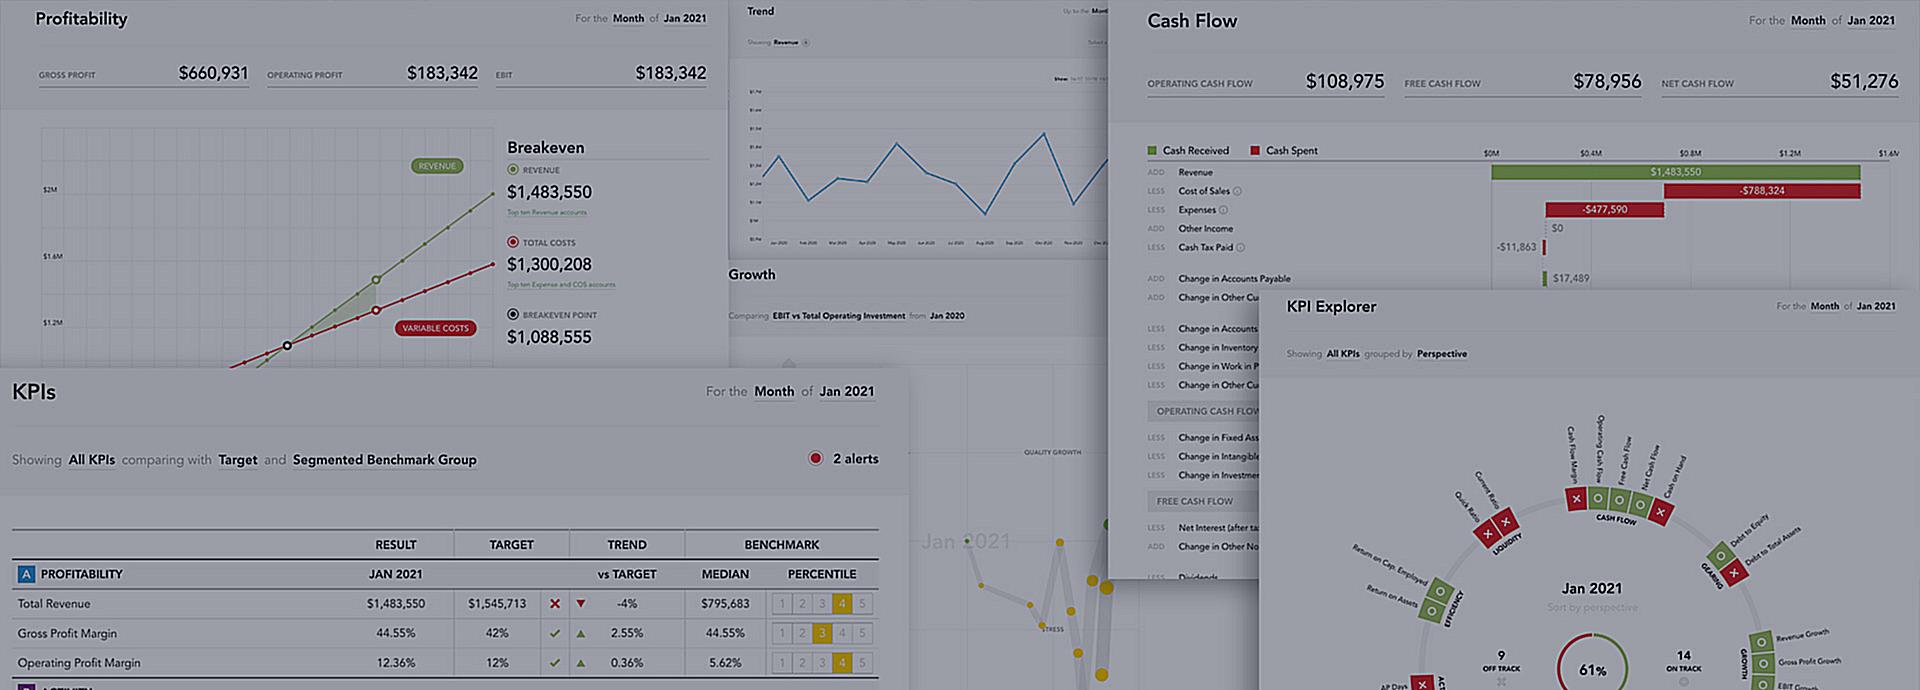The height and width of the screenshot is (690, 1920).
Task: Open Revenue selector in Trend panel
Action: coord(786,42)
